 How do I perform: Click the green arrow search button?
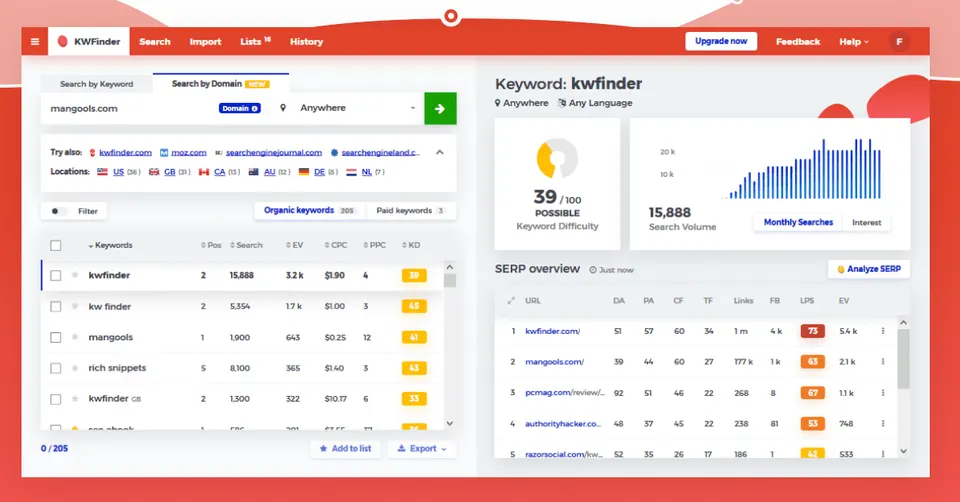click(x=440, y=108)
